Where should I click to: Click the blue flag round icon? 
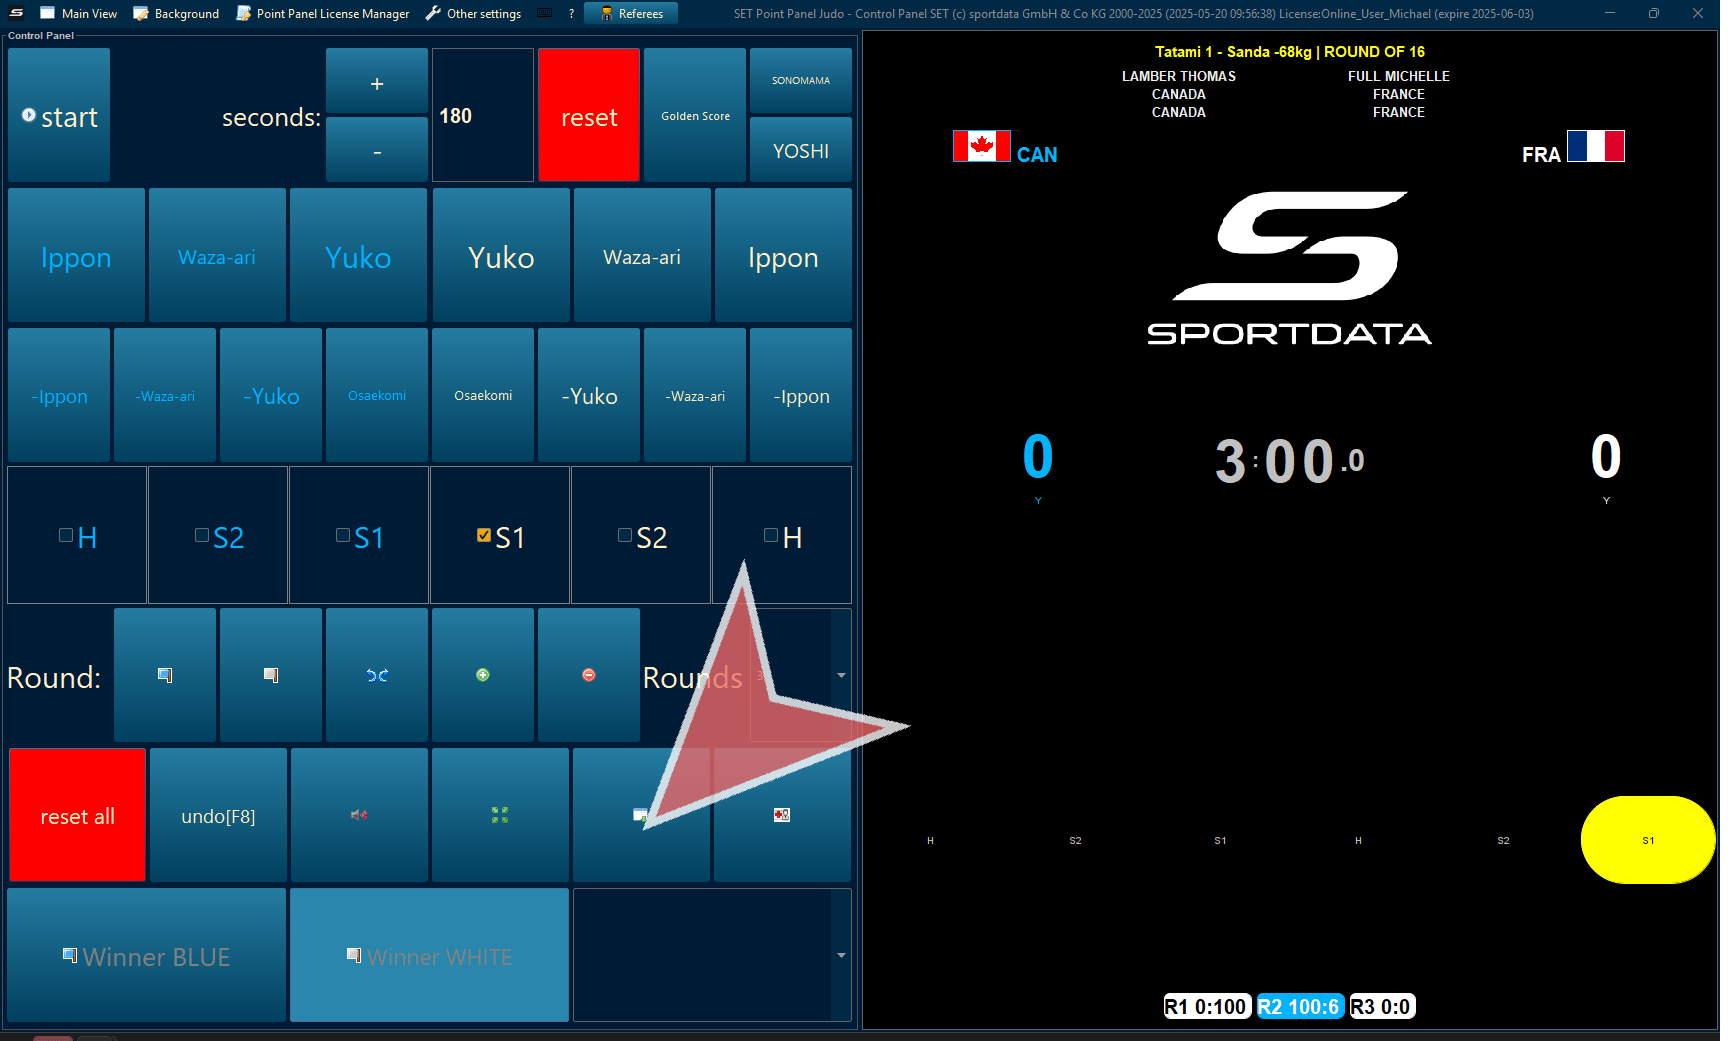coord(165,675)
